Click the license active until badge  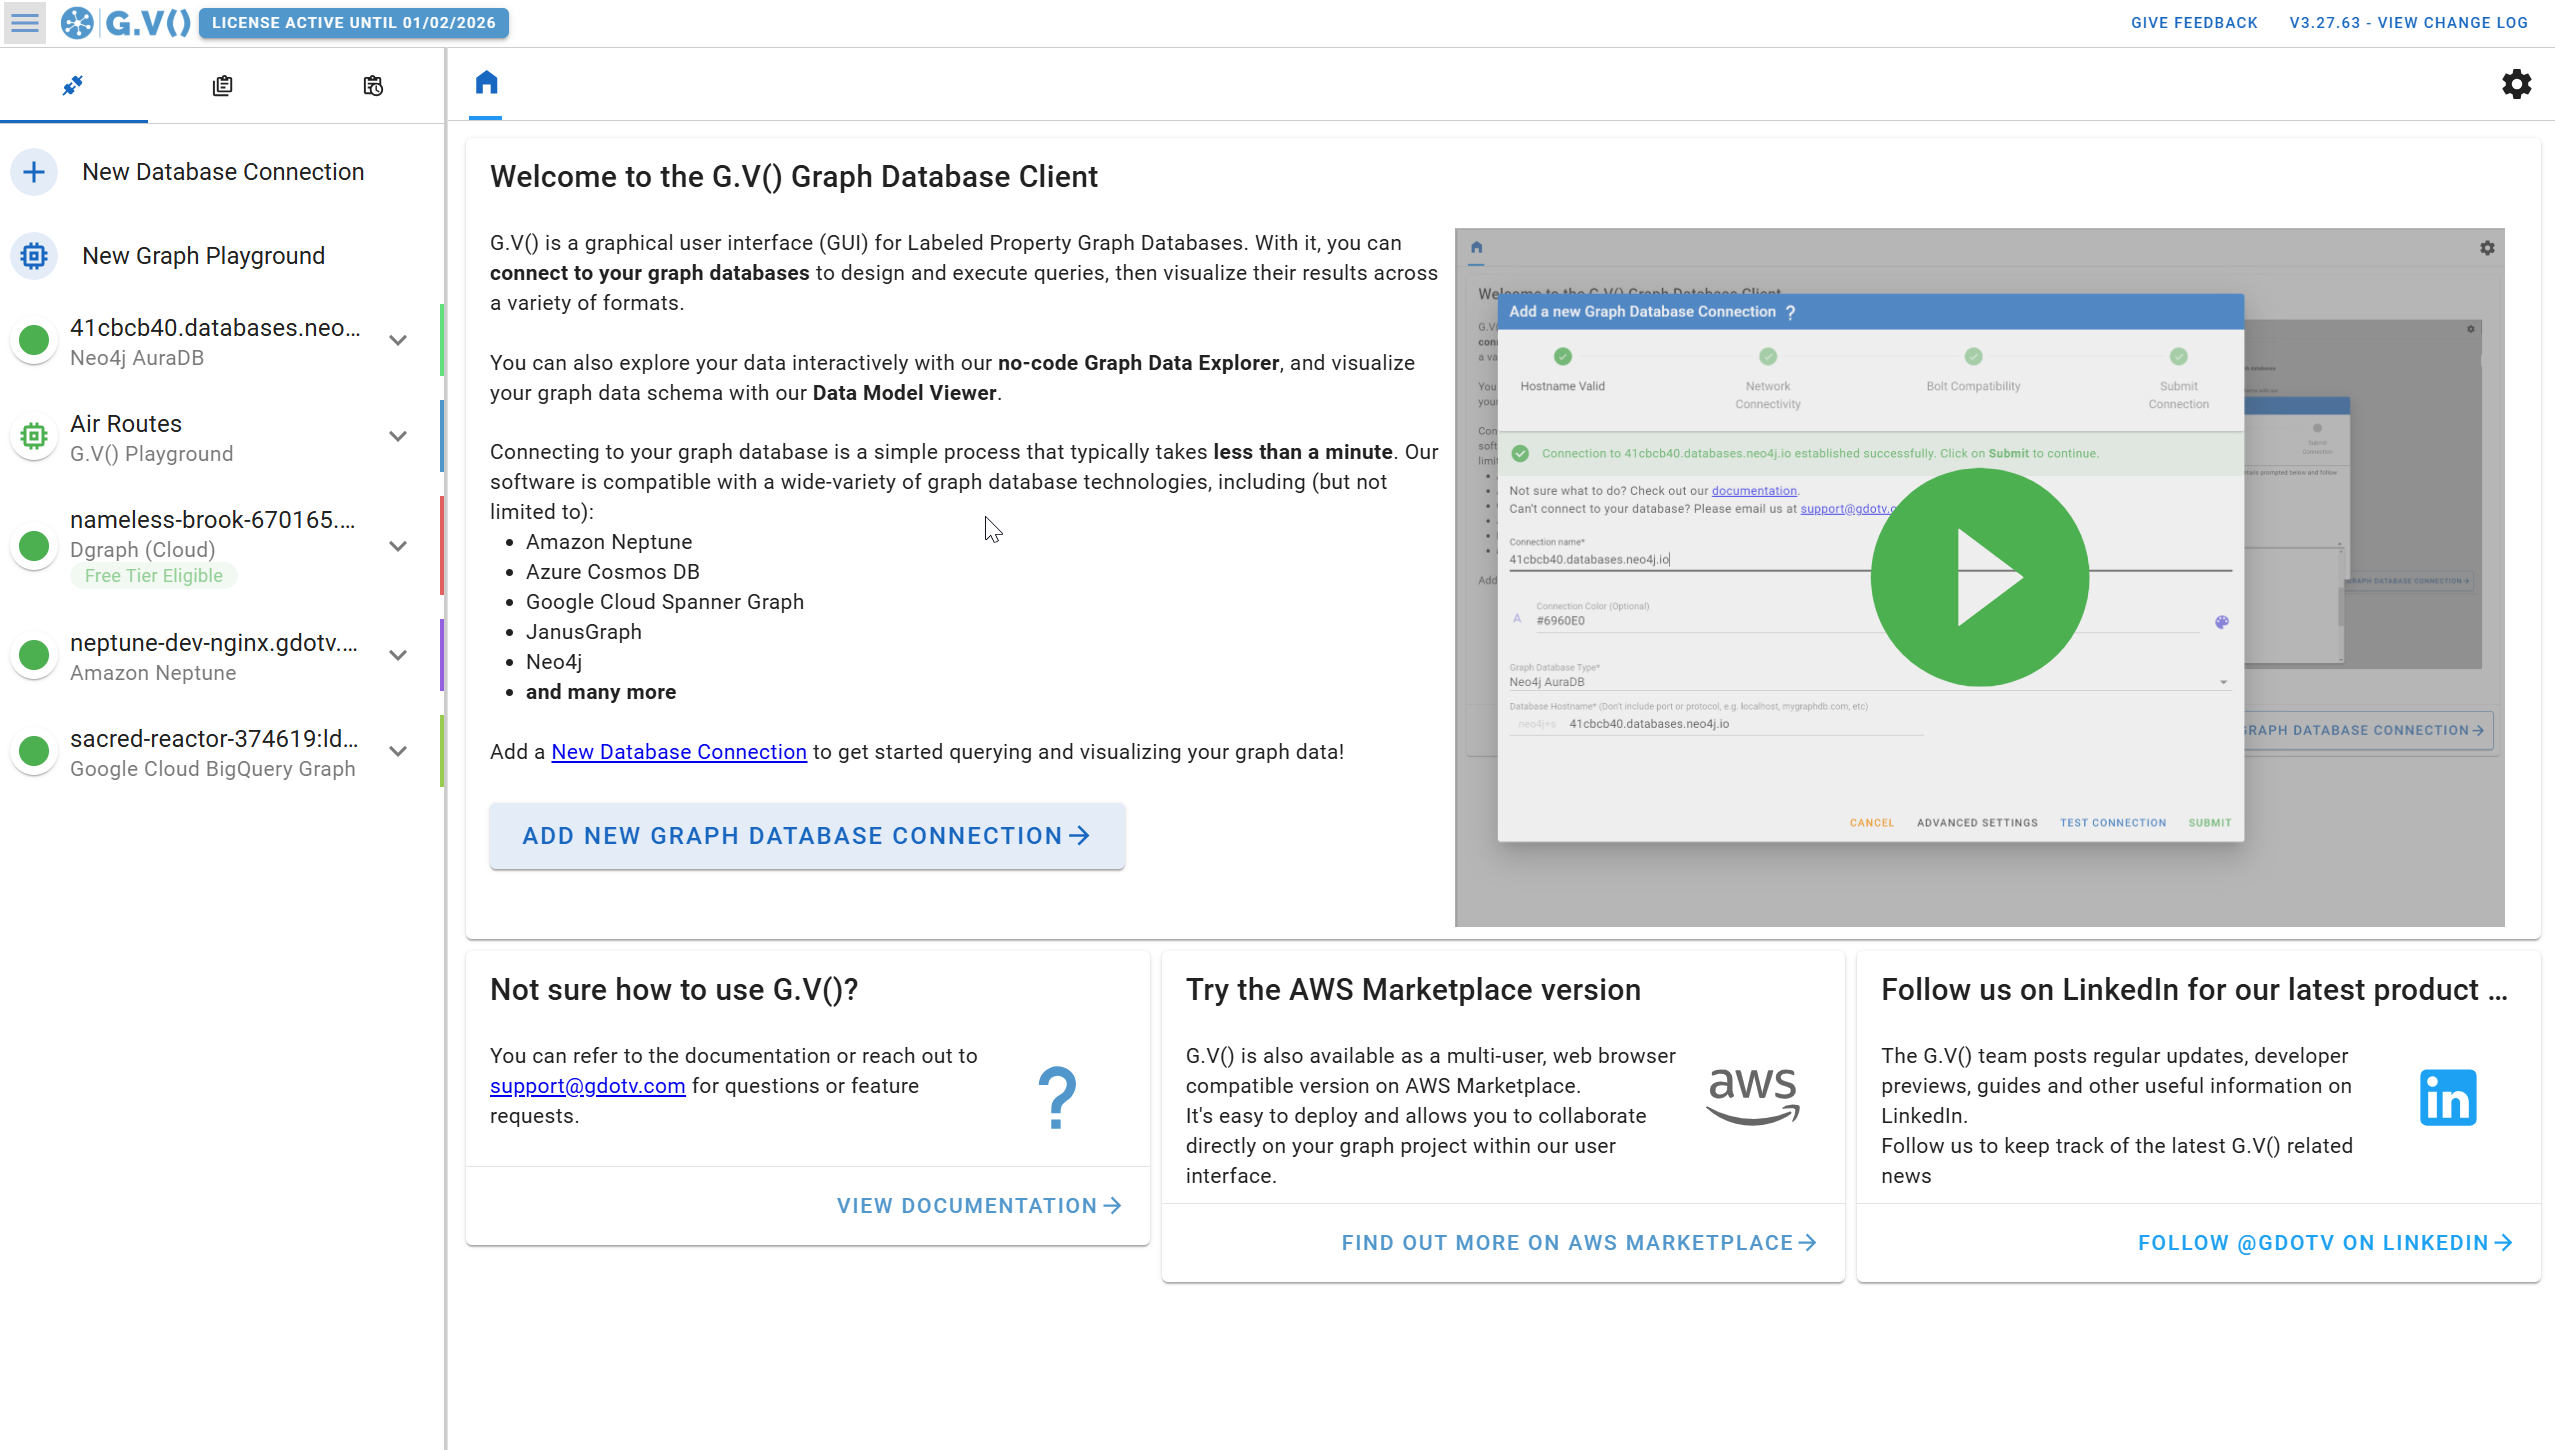click(x=354, y=23)
